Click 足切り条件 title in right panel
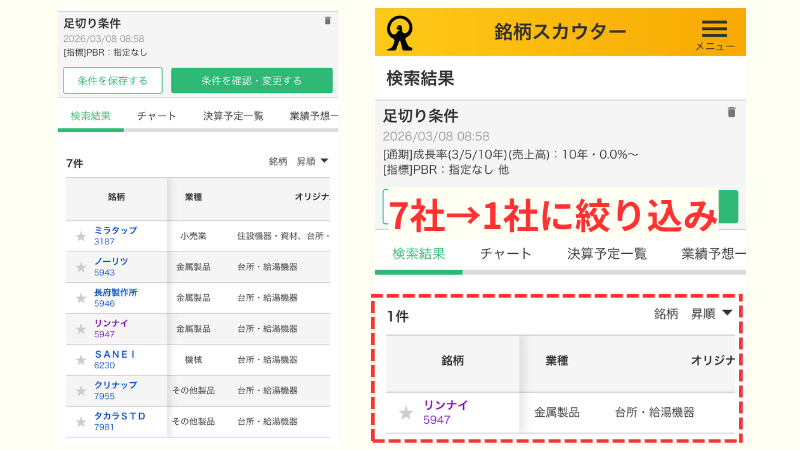Image resolution: width=800 pixels, height=450 pixels. point(420,116)
